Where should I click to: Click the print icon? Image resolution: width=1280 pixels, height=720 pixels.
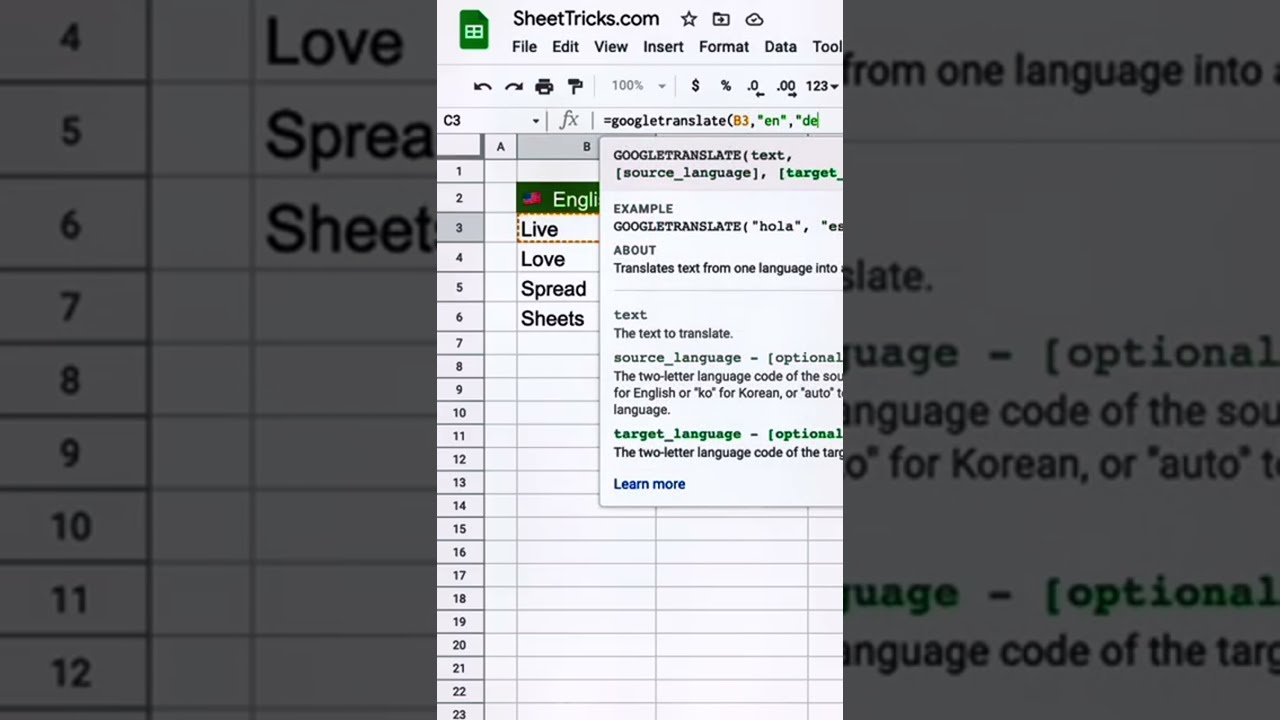coord(544,87)
